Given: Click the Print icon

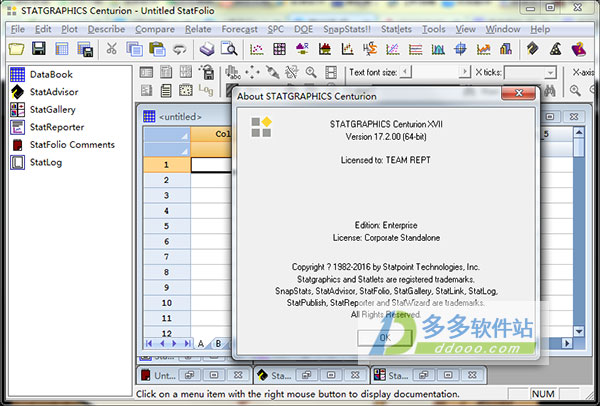Looking at the screenshot, I should [x=207, y=49].
